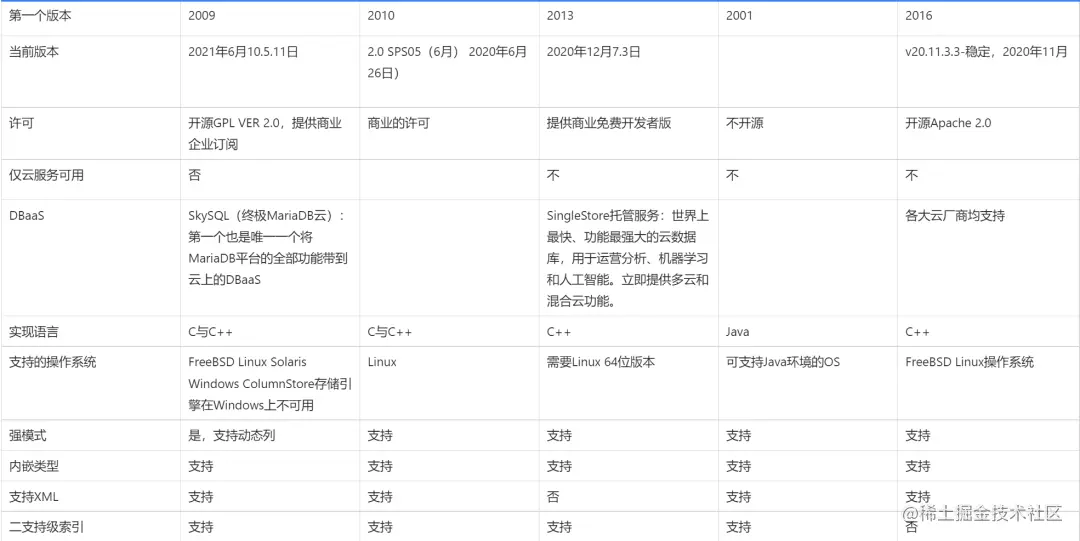Select the SingleStore托管服务 description cell

(x=627, y=258)
